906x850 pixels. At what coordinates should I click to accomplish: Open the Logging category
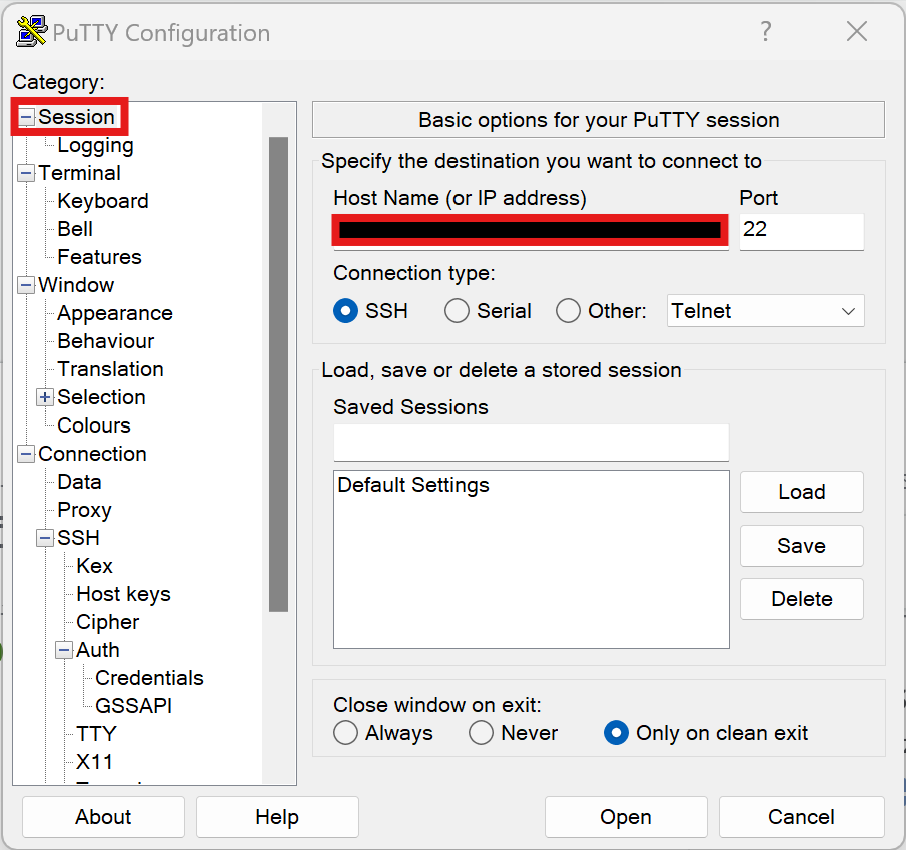[95, 146]
